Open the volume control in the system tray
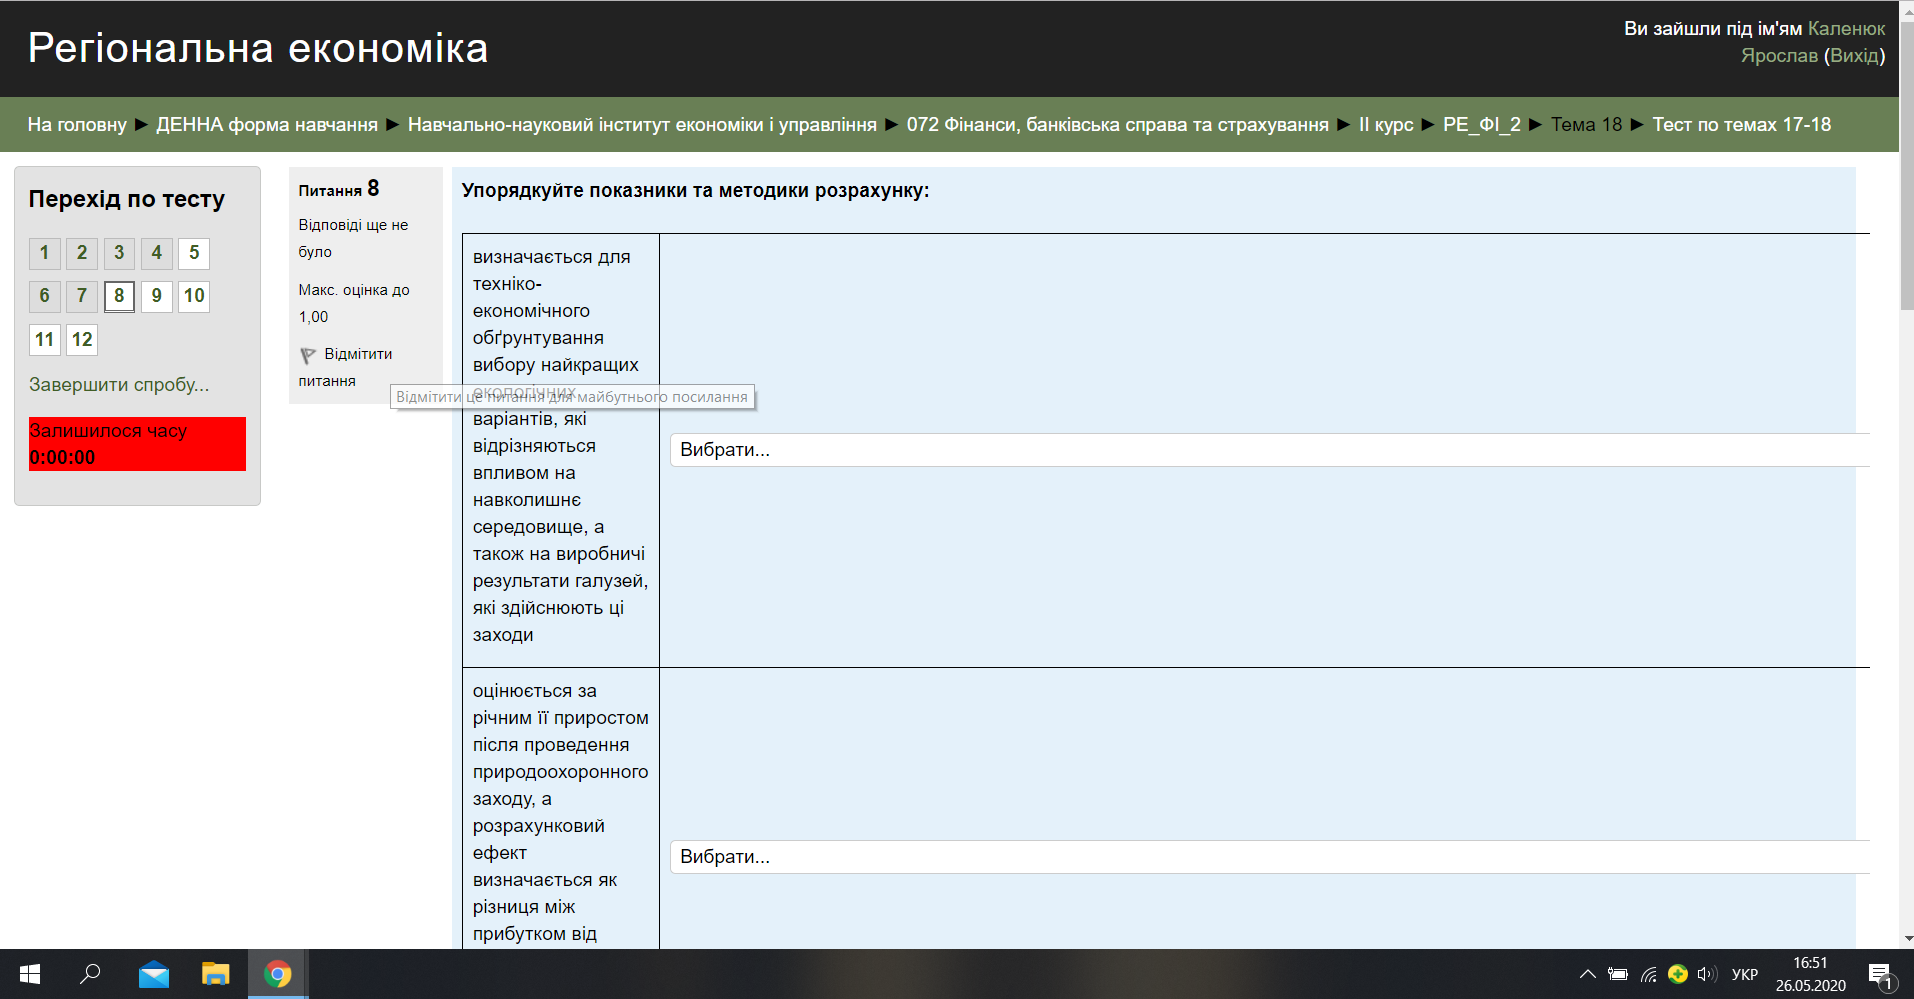This screenshot has height=999, width=1914. [1706, 973]
